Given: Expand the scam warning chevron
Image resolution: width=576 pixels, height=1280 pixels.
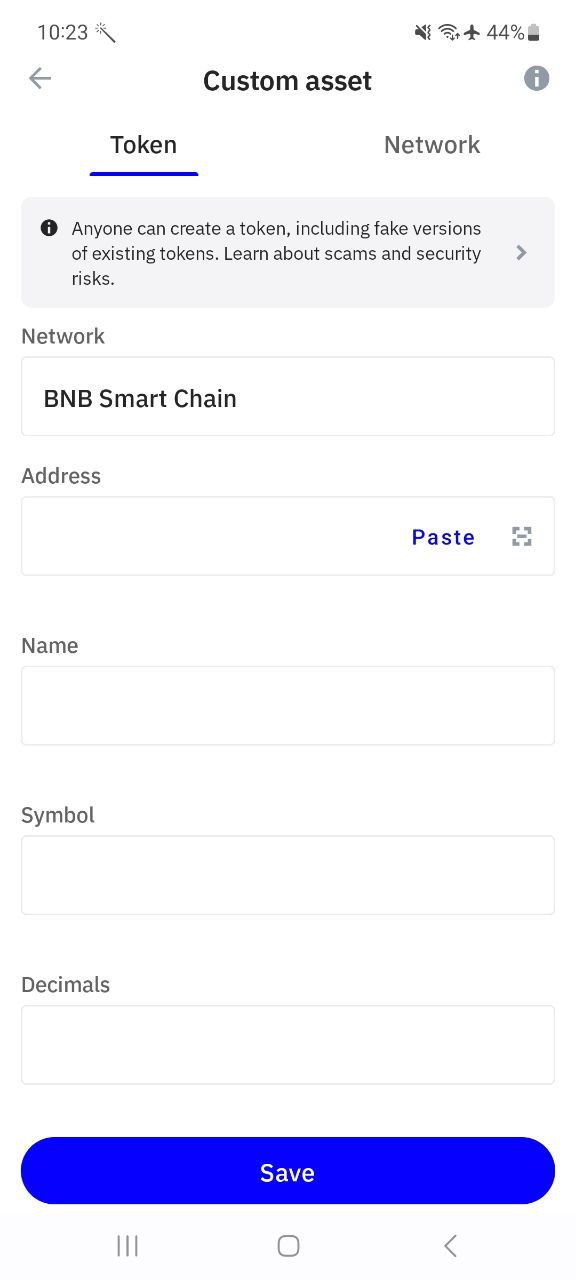Looking at the screenshot, I should point(521,253).
